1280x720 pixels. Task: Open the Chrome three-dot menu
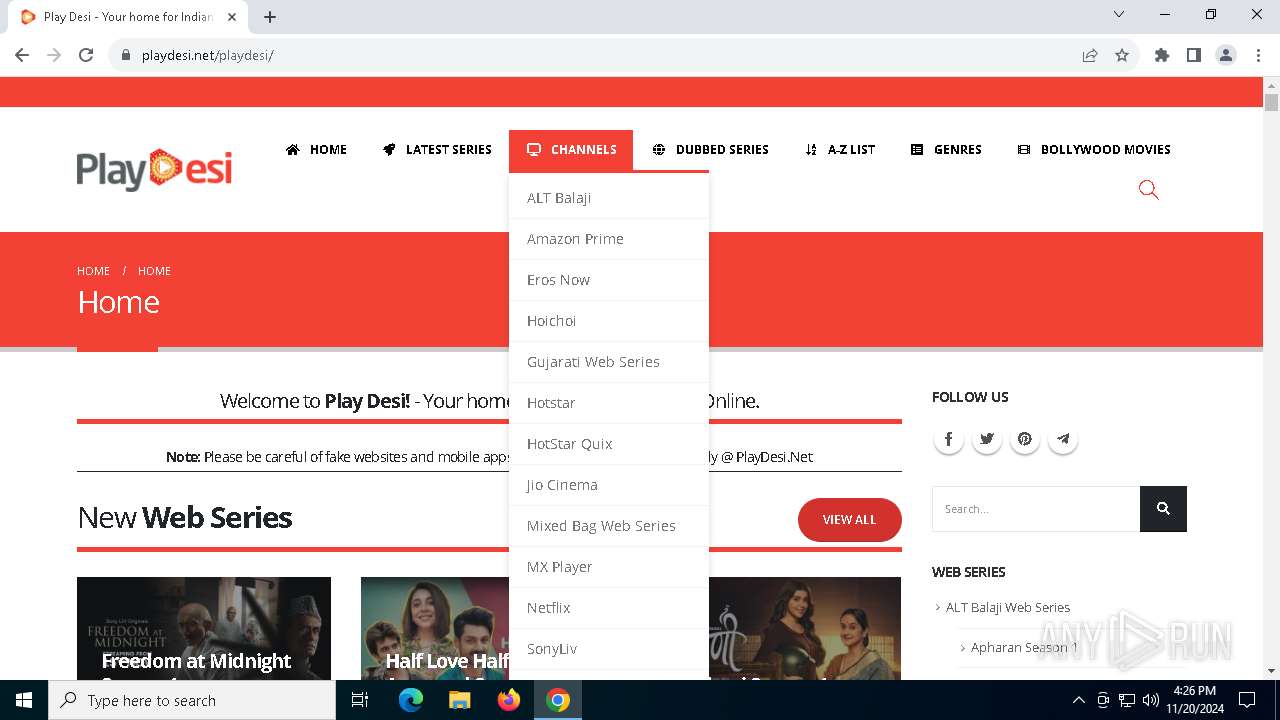pyautogui.click(x=1258, y=55)
